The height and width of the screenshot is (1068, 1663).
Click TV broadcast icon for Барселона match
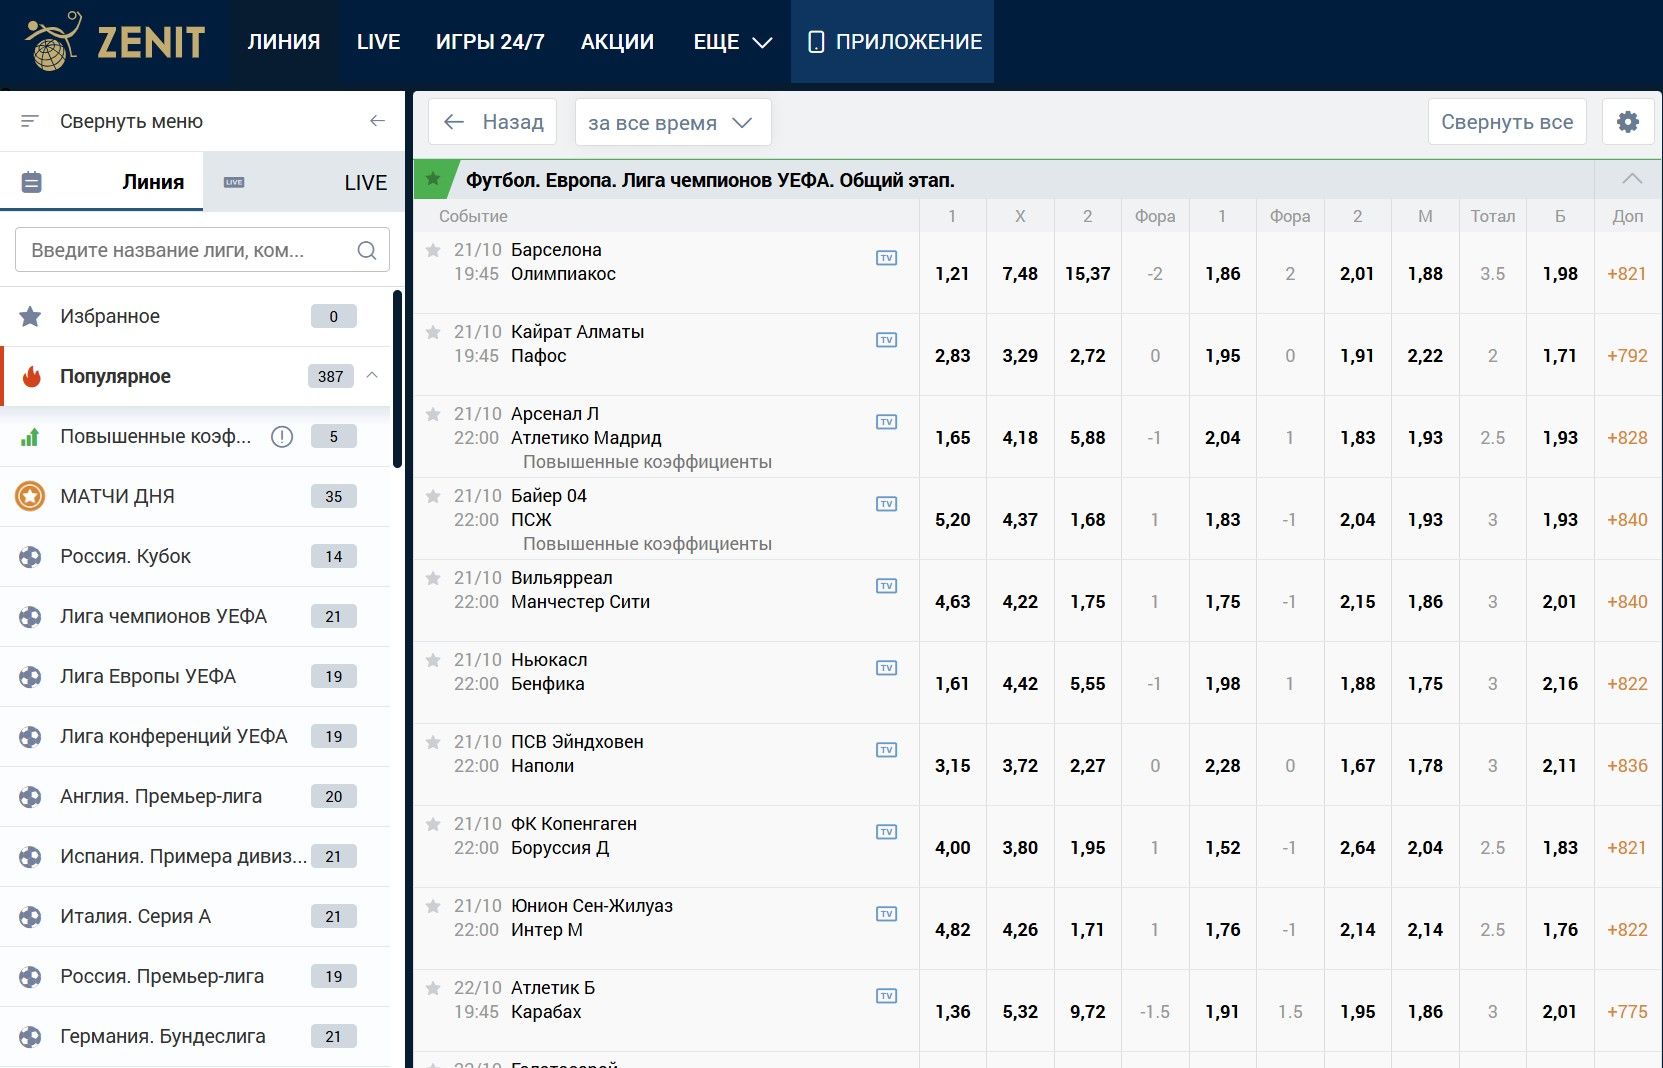click(x=886, y=258)
